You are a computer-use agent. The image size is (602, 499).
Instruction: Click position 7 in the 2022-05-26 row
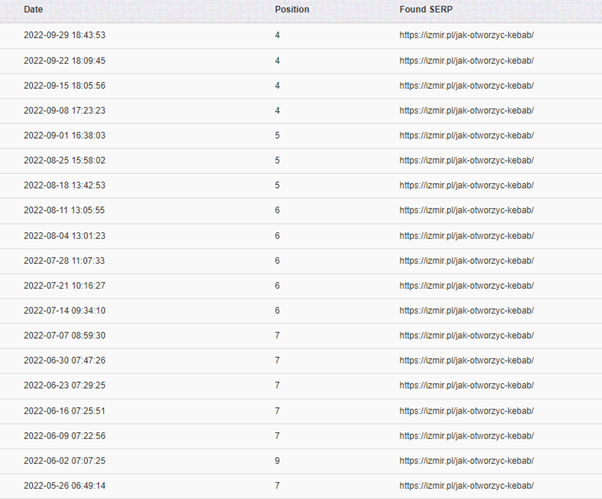click(277, 486)
